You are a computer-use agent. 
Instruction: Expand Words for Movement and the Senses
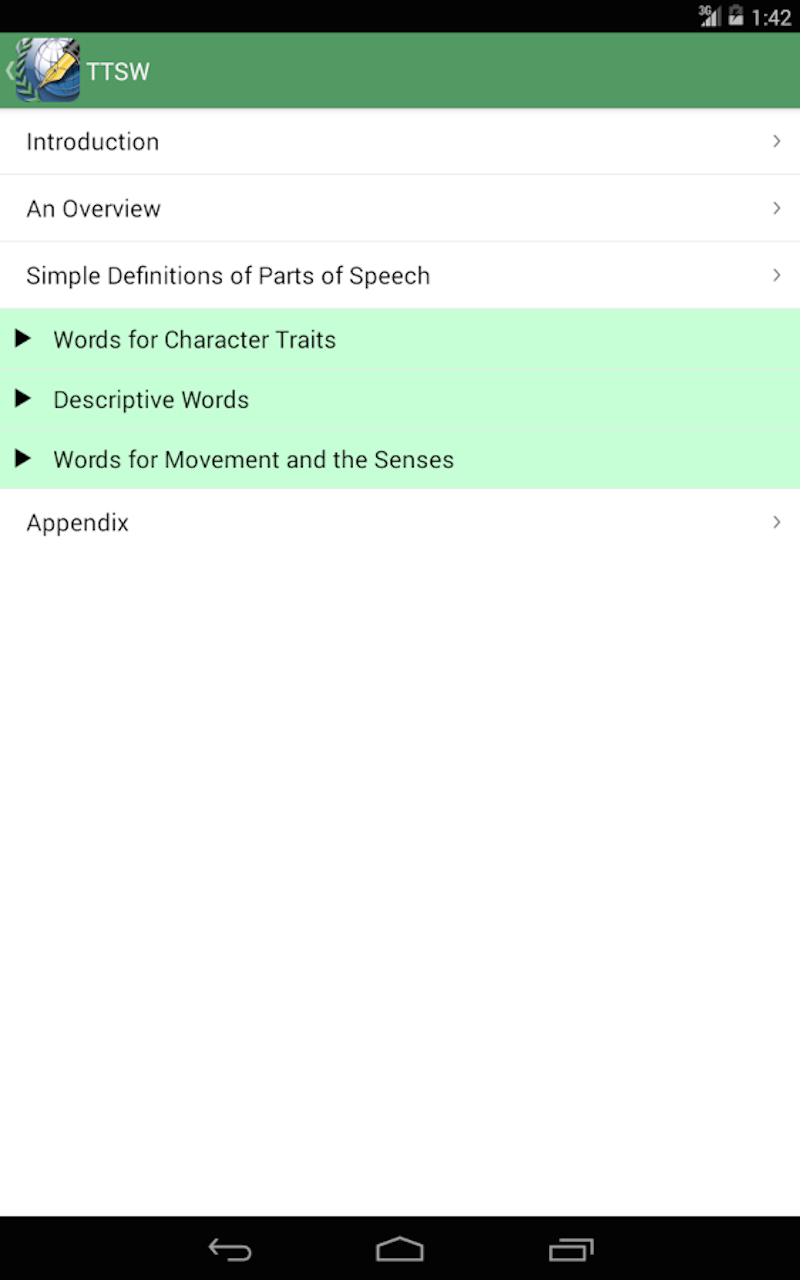[252, 459]
